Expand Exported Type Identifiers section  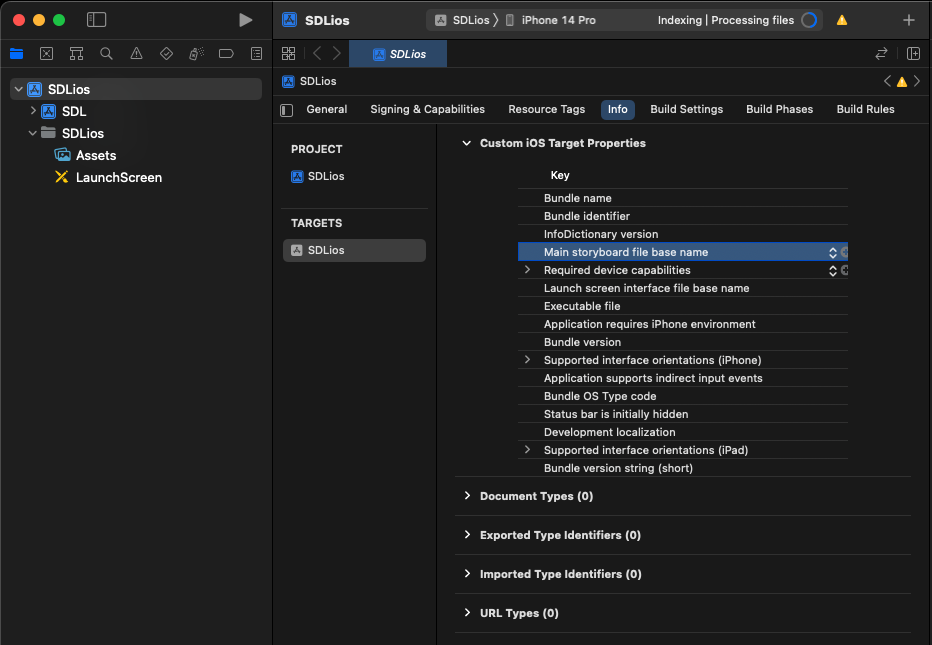[467, 535]
